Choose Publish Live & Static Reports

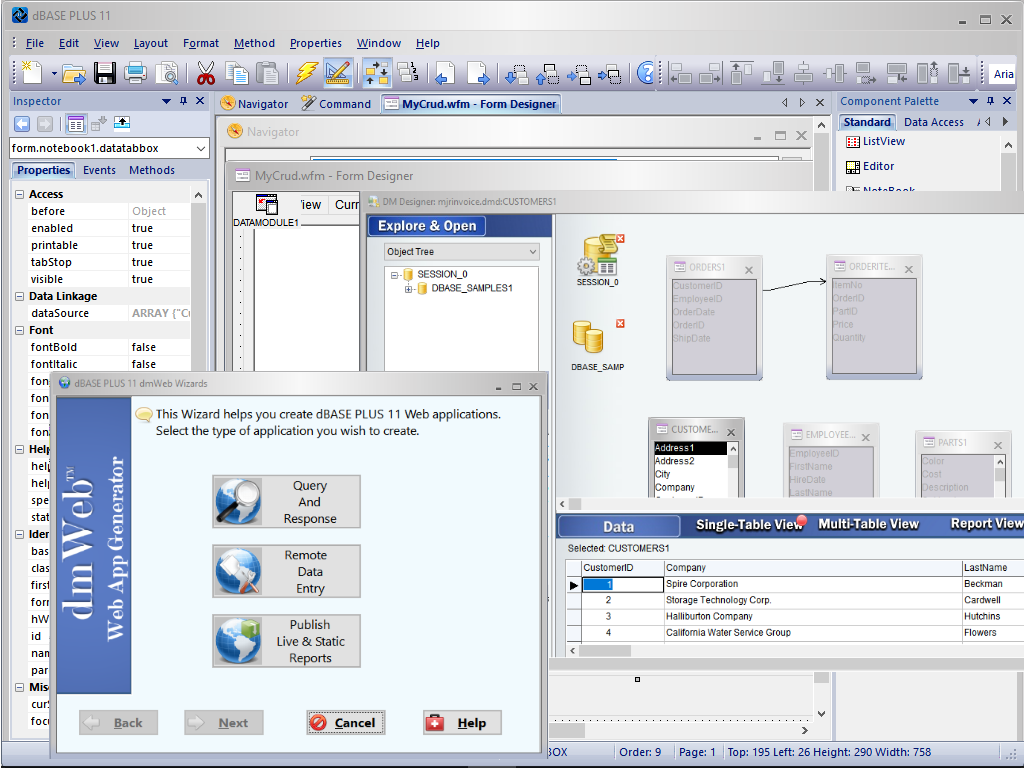coord(286,641)
